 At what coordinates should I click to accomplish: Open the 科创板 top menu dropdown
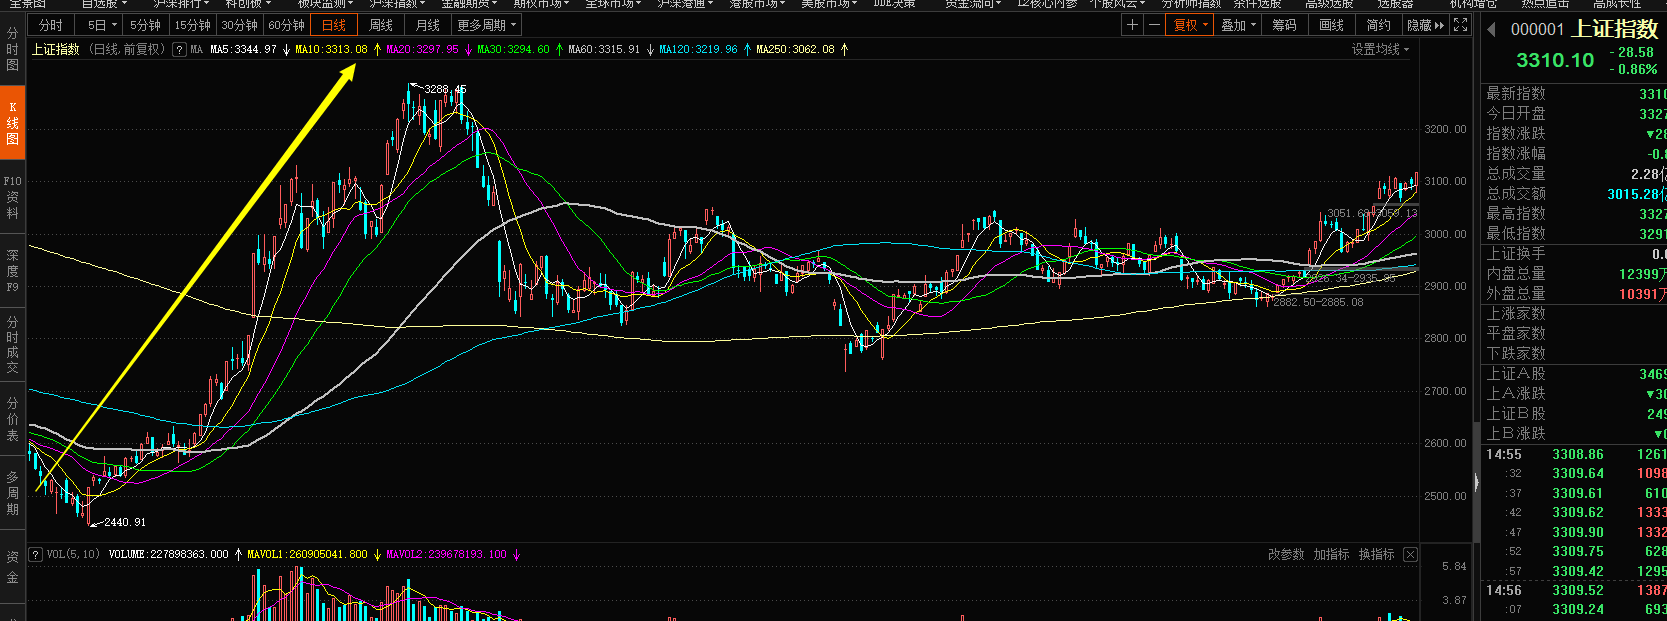click(248, 4)
